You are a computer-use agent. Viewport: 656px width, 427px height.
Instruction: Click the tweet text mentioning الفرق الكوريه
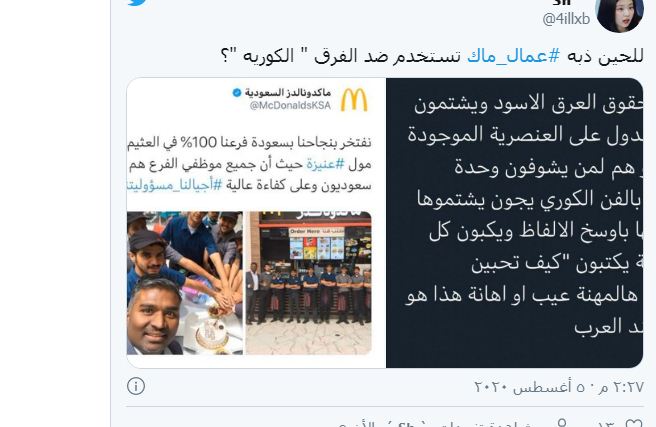click(x=432, y=56)
